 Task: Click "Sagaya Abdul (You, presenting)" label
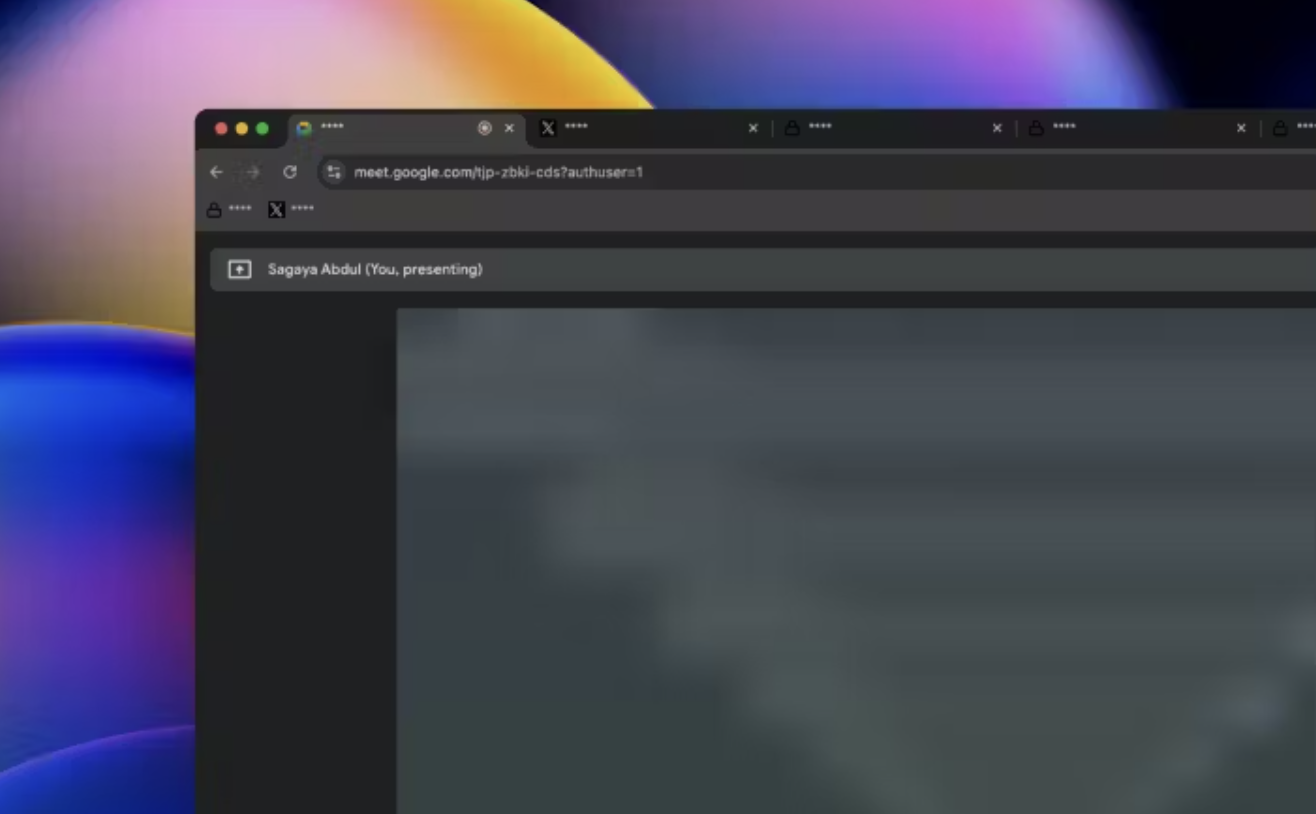(375, 269)
